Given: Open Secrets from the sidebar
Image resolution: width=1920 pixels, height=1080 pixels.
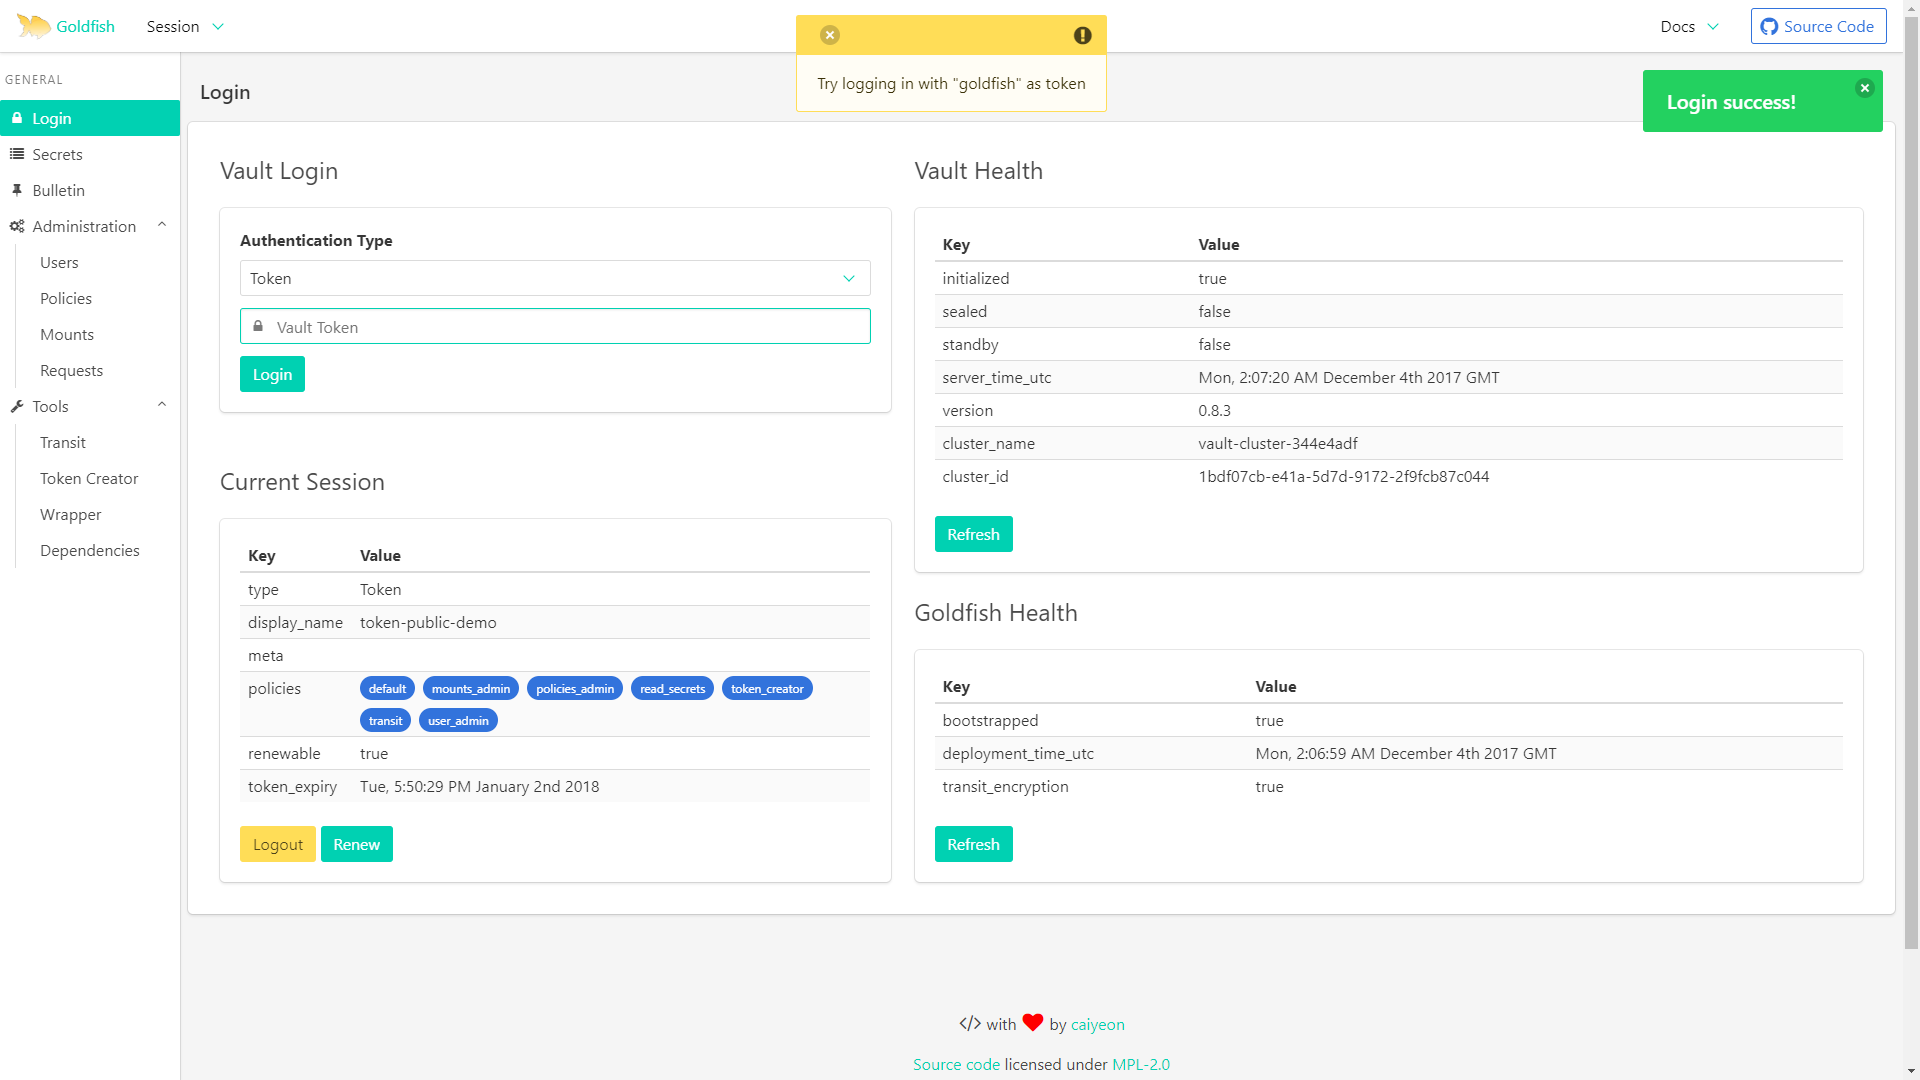Looking at the screenshot, I should click(x=57, y=155).
